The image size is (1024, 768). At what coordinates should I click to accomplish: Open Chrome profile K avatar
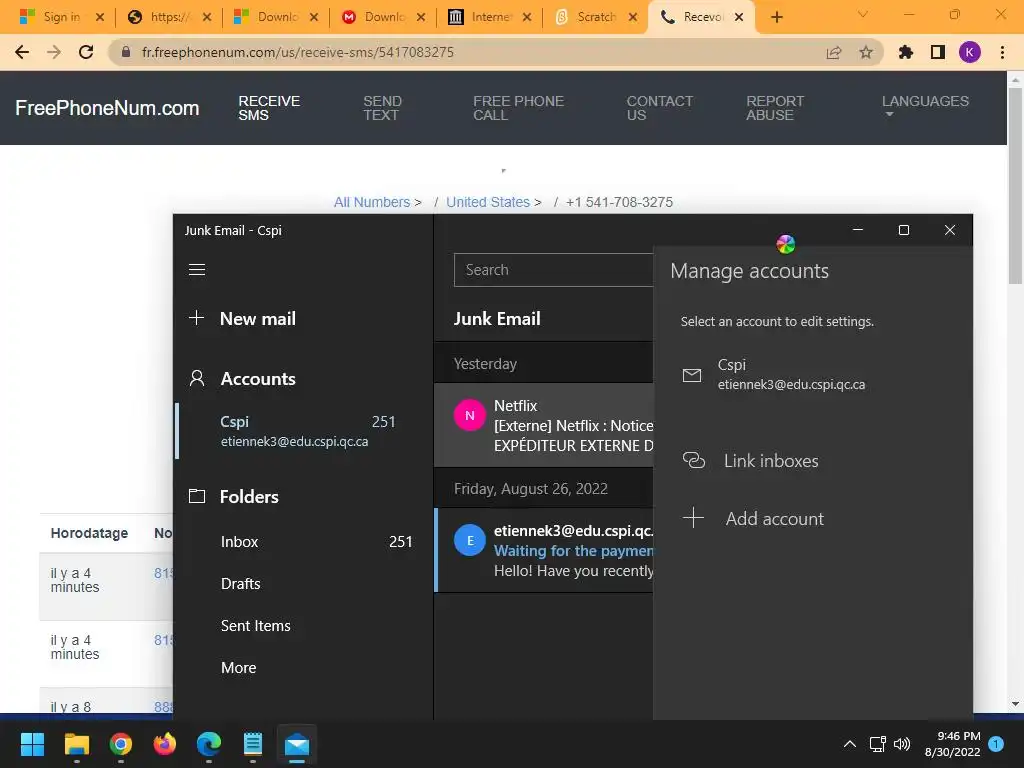(x=970, y=52)
